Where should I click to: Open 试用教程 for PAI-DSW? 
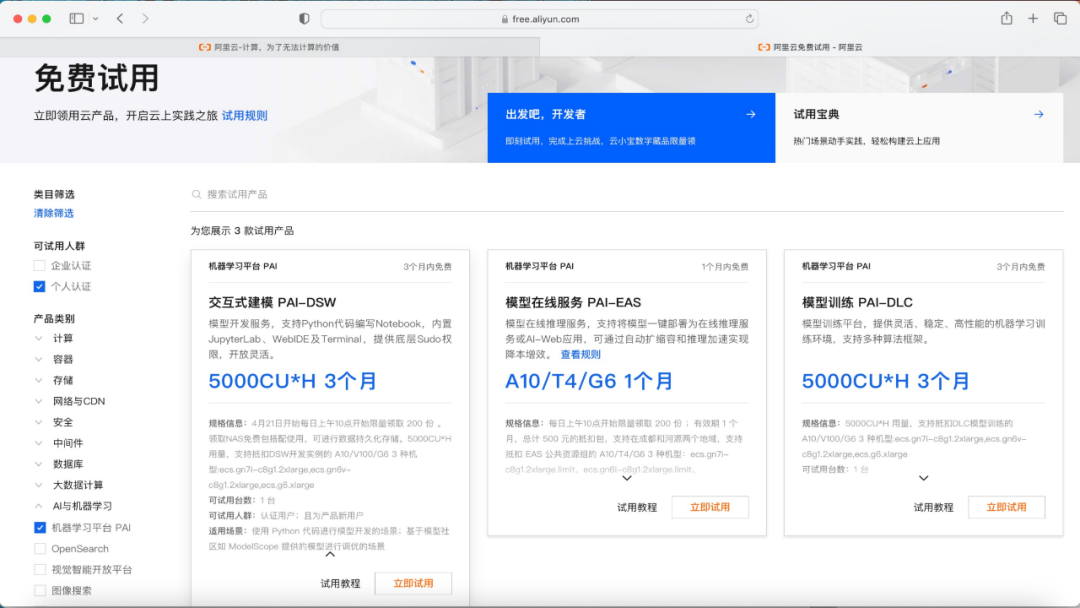coord(340,583)
